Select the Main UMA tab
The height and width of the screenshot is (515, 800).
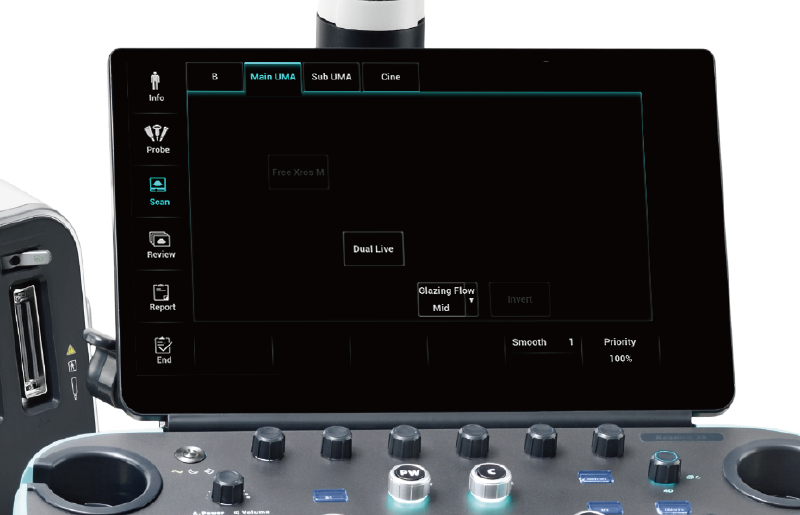point(272,77)
